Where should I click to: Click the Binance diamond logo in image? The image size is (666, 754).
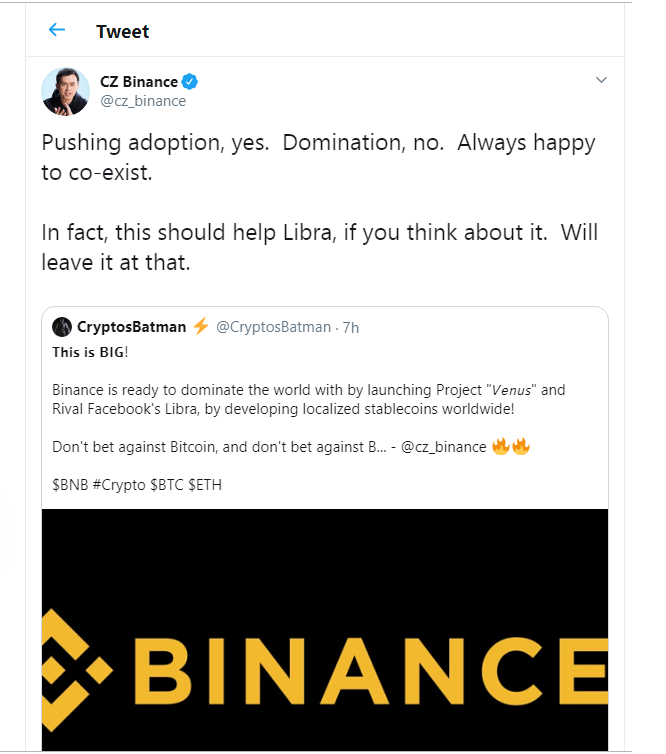tap(76, 670)
